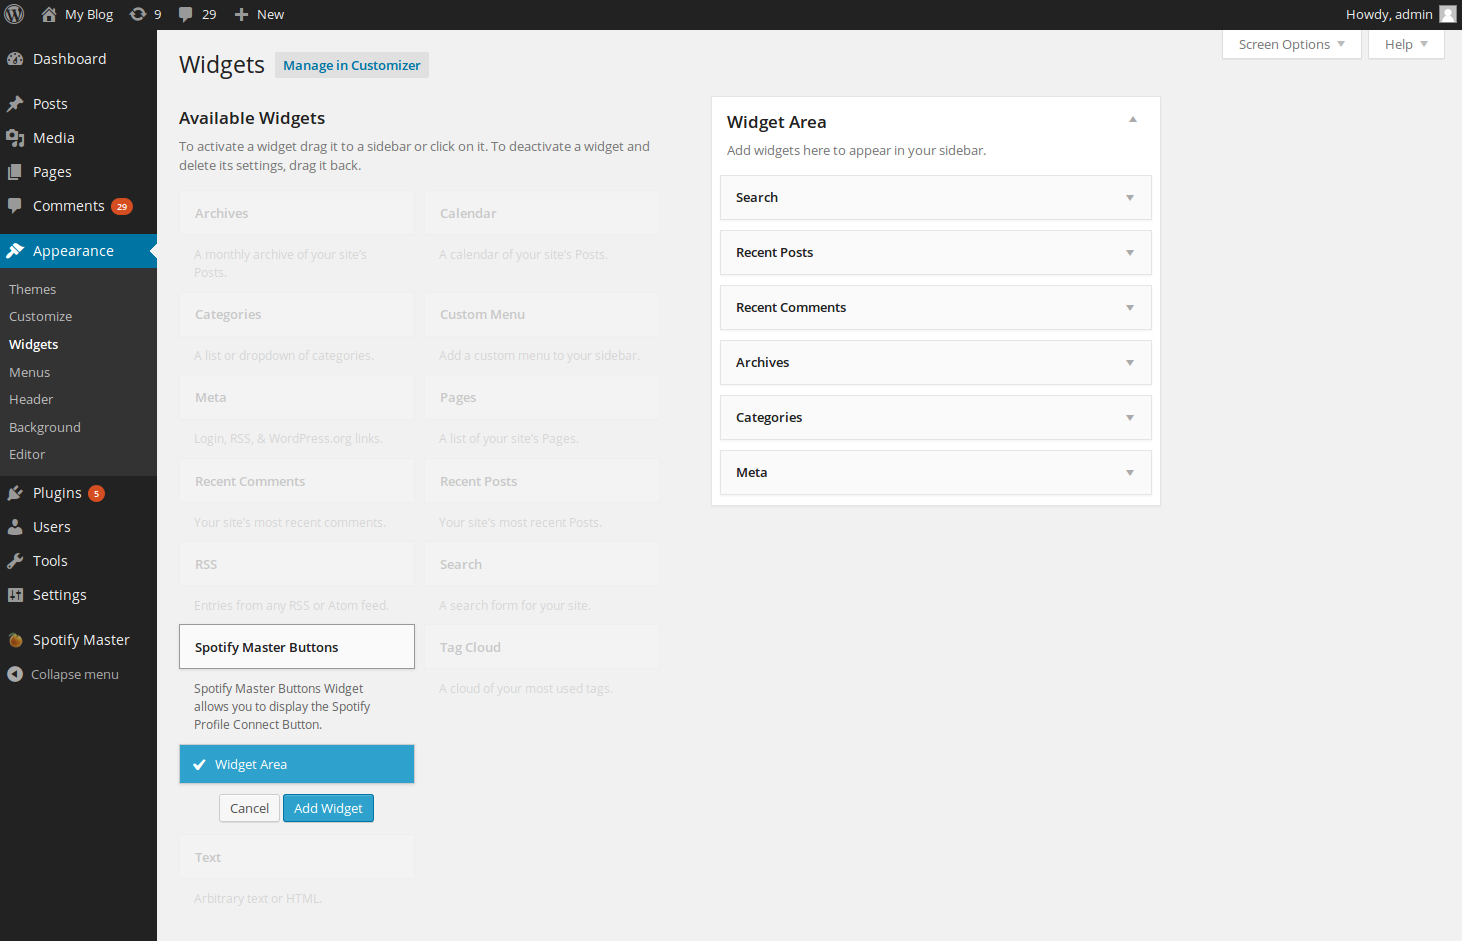Select the Spotify Master Buttons widget
1462x941 pixels.
(x=297, y=647)
